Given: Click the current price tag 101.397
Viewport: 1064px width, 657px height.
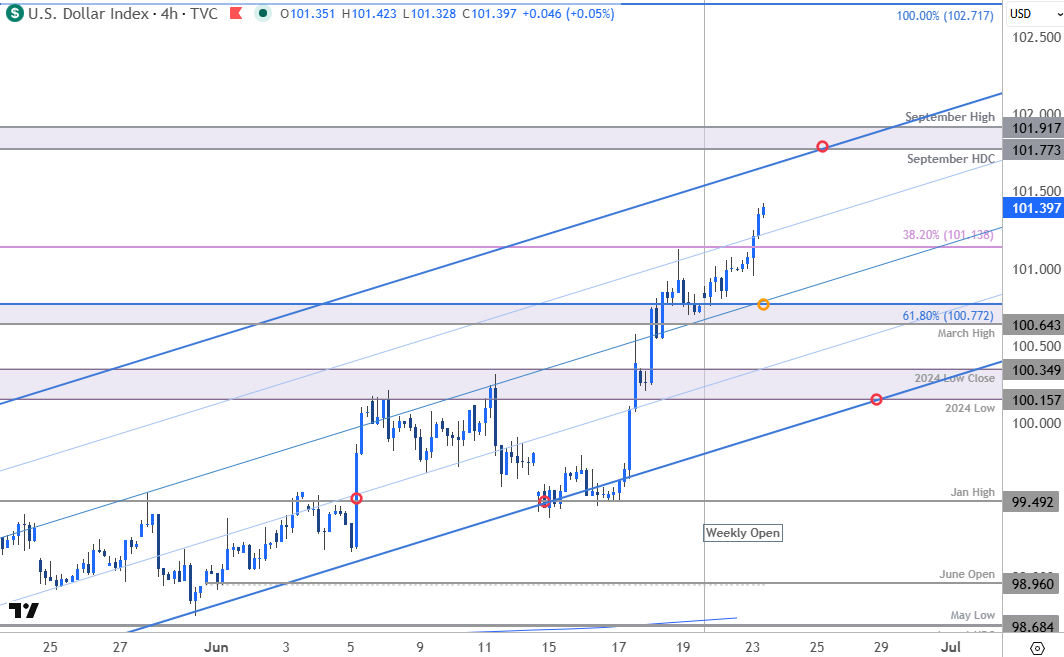Looking at the screenshot, I should tap(1033, 208).
